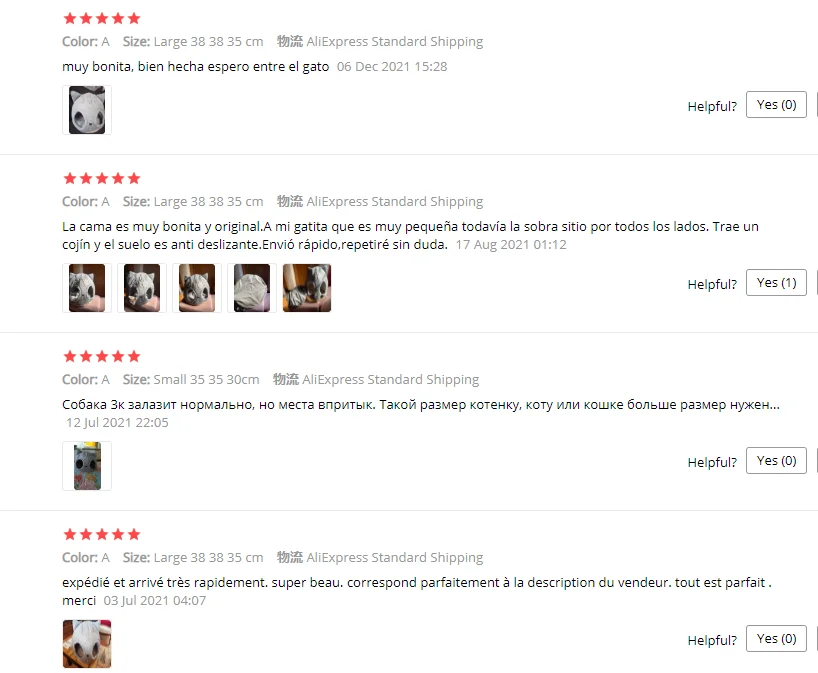Click the 'La cama es muy bonita' review text
The width and height of the screenshot is (818, 673).
(410, 235)
